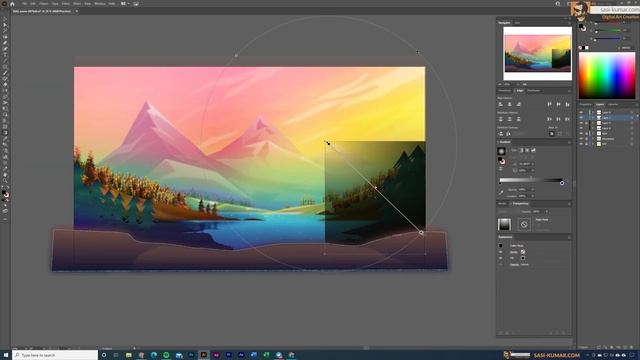
Task: Click the black right gradient stop
Action: click(x=562, y=183)
